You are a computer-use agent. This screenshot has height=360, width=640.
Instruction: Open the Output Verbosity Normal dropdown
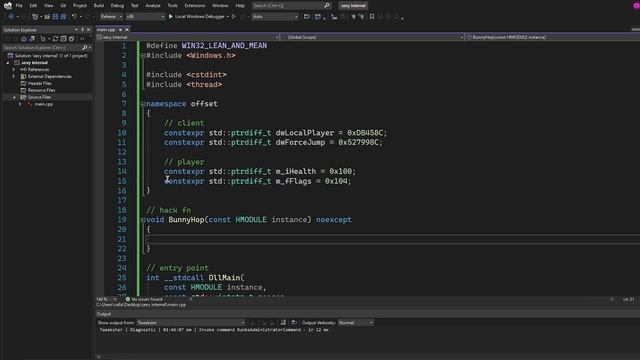tap(356, 323)
